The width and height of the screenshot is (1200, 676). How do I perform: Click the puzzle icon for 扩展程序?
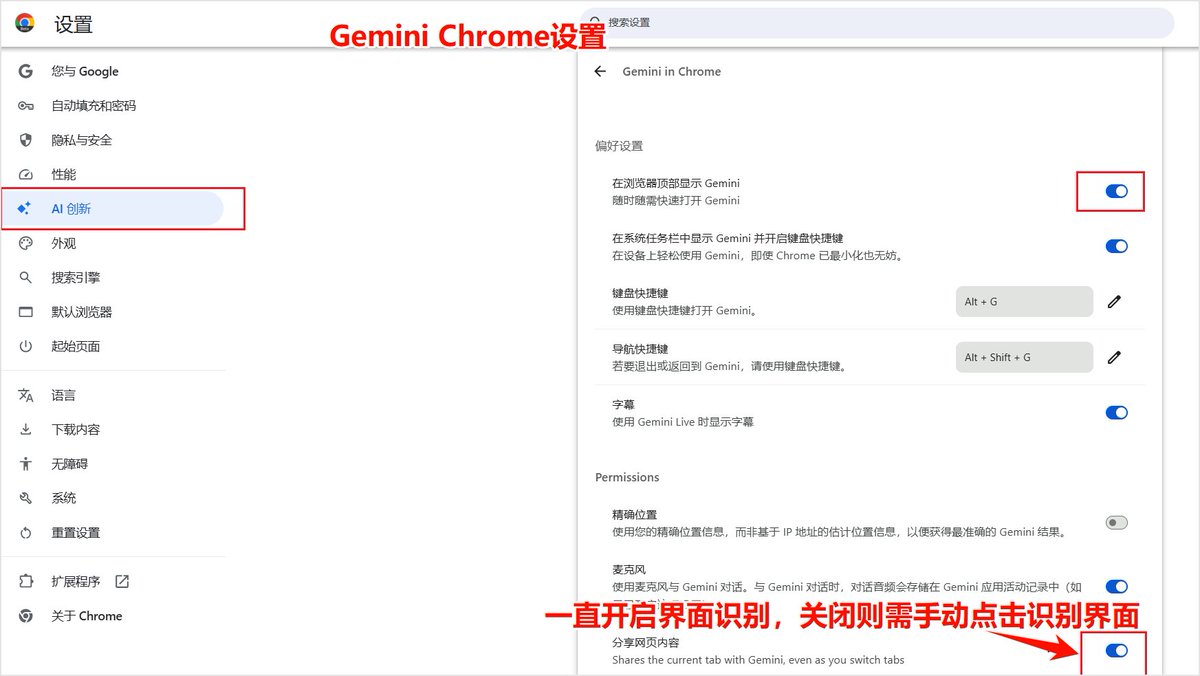[26, 581]
